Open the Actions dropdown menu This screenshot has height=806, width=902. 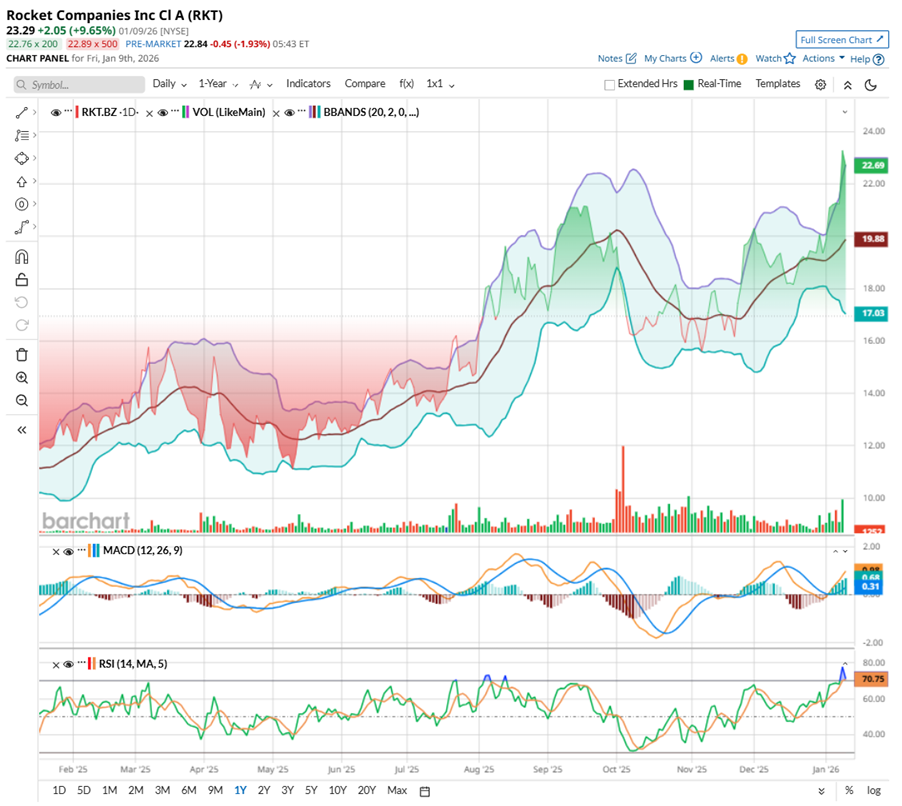(823, 58)
